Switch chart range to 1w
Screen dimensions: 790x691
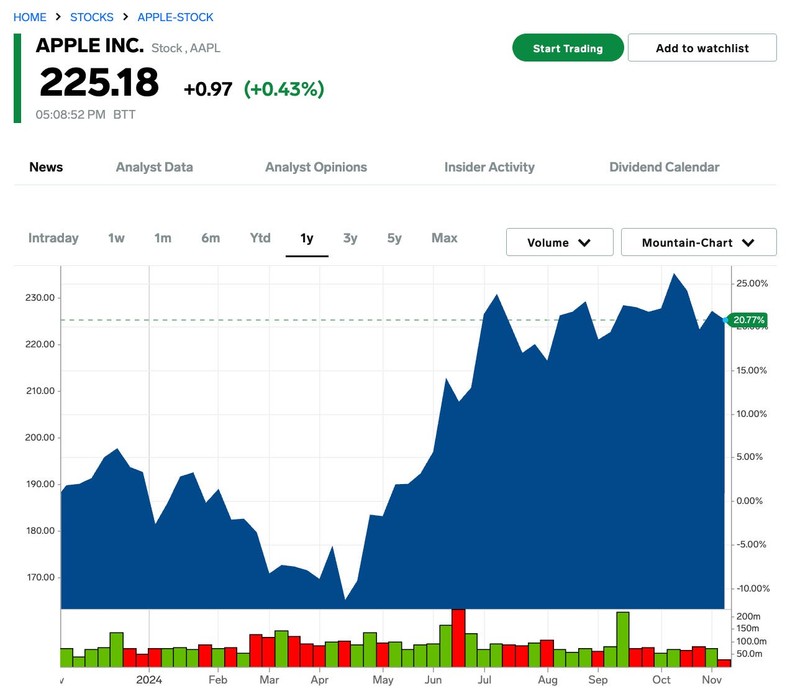coord(116,238)
